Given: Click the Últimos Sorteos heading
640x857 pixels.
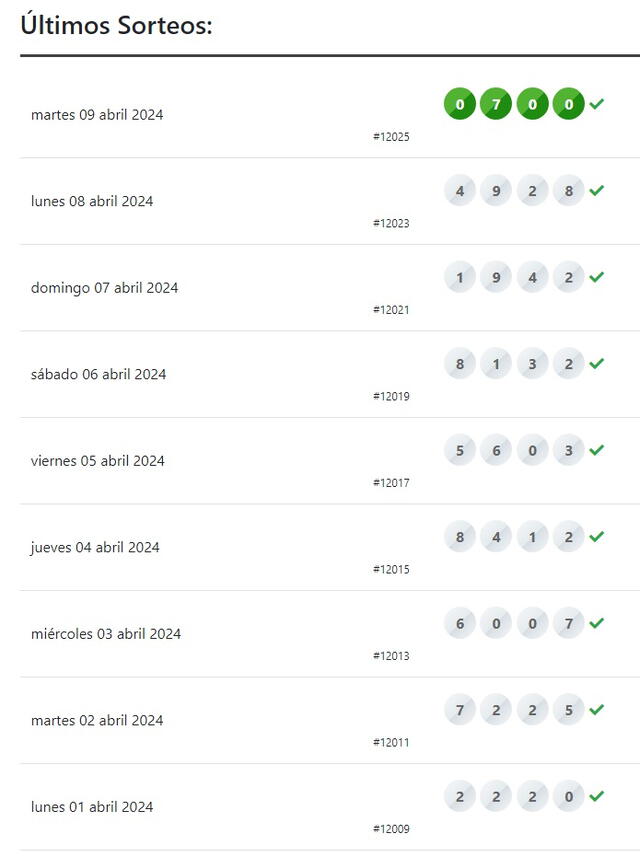Looking at the screenshot, I should click(x=117, y=25).
